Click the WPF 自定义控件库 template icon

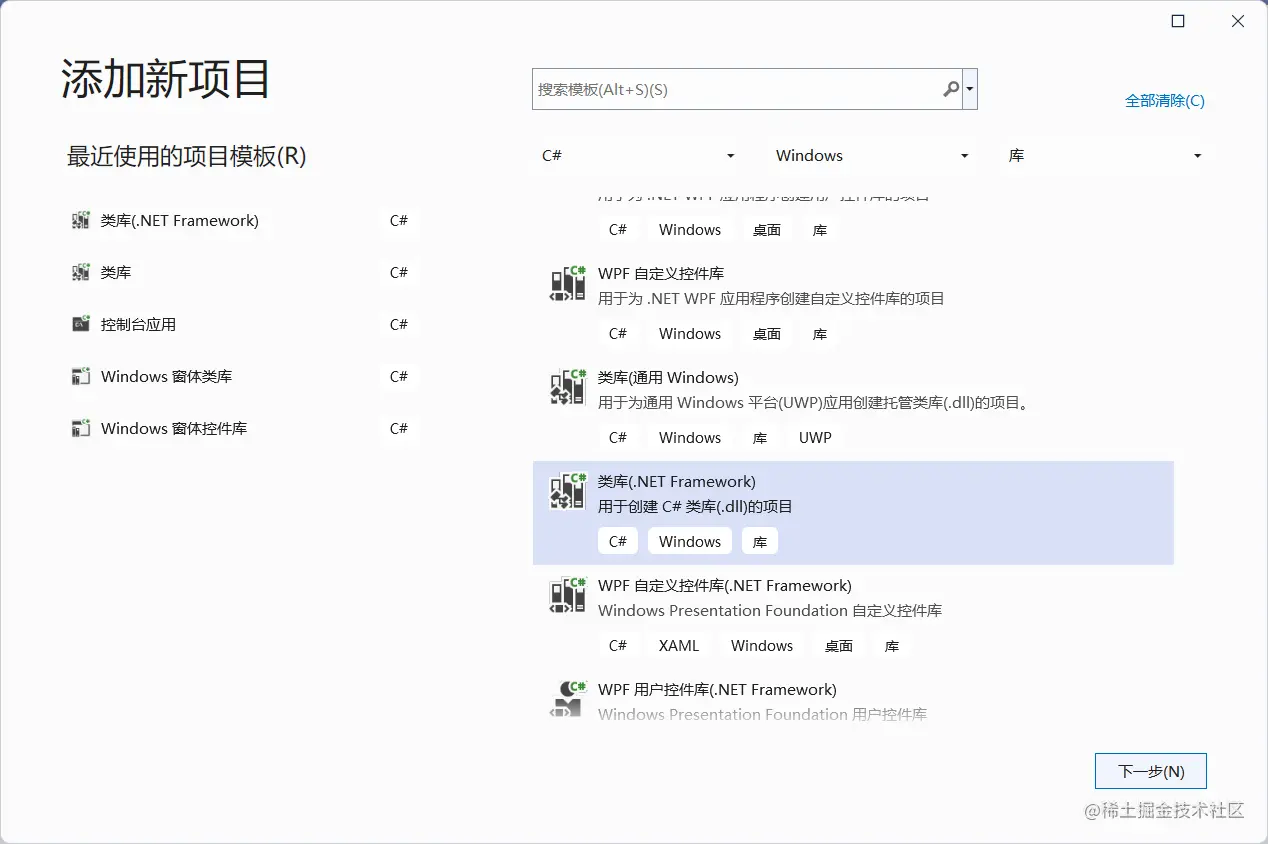tap(568, 284)
